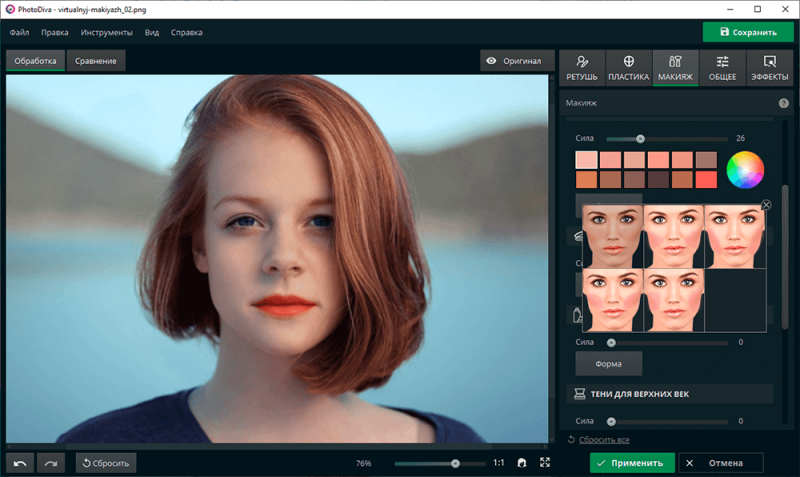Image resolution: width=800 pixels, height=477 pixels.
Task: Open the Макияж help question icon
Action: (783, 103)
